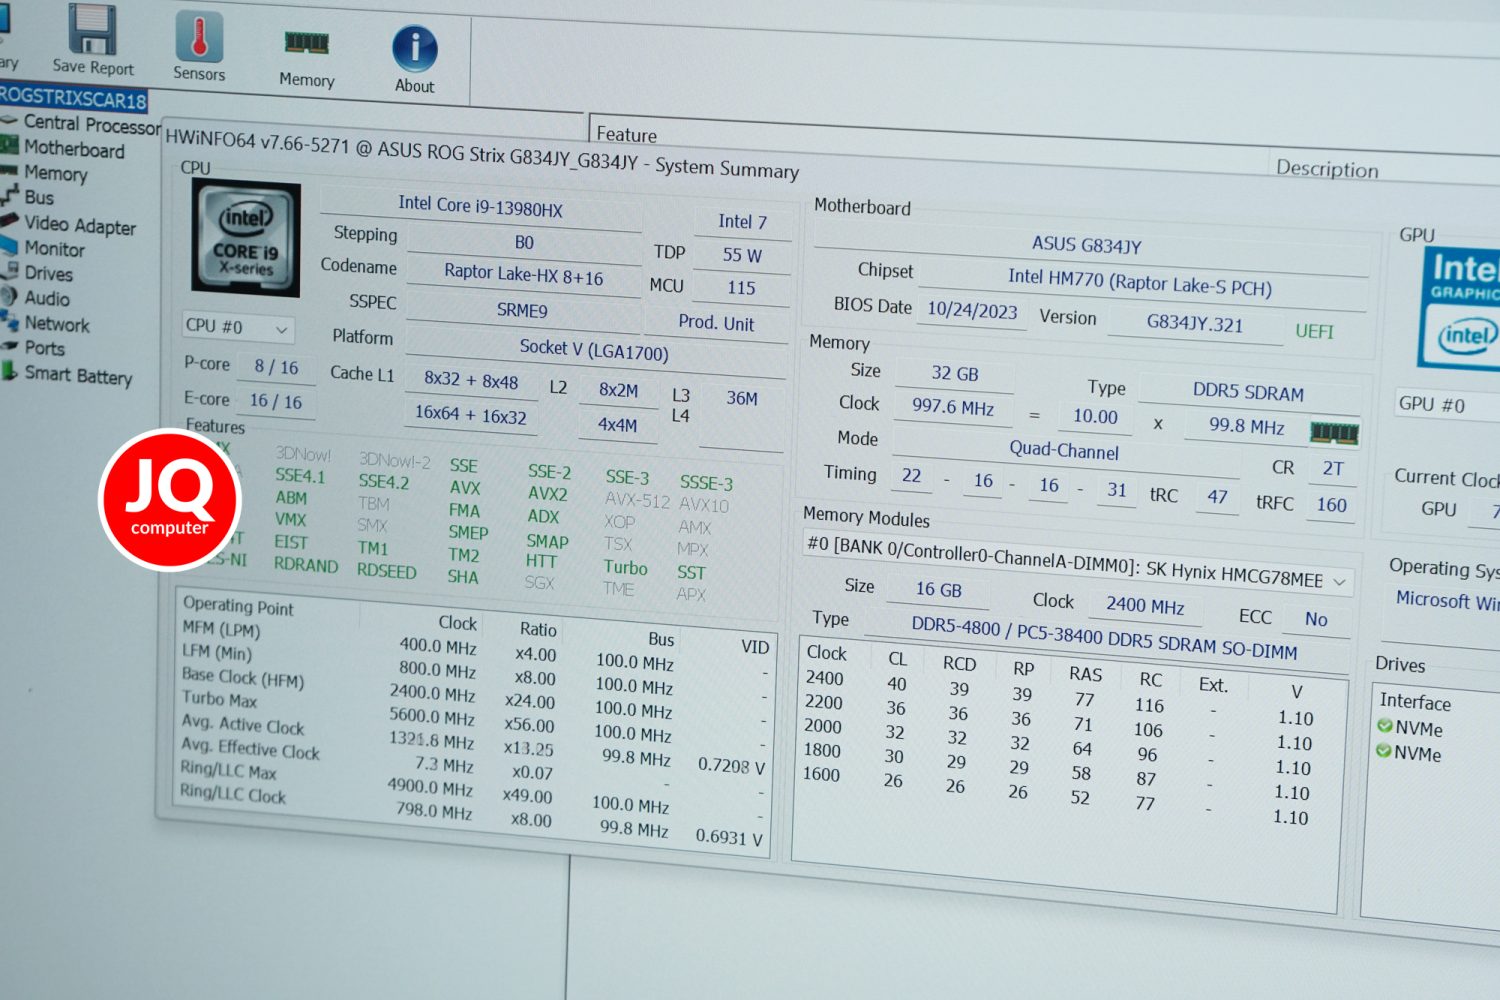This screenshot has width=1500, height=1000.
Task: Click the 2T CR timing value
Action: tap(1332, 468)
